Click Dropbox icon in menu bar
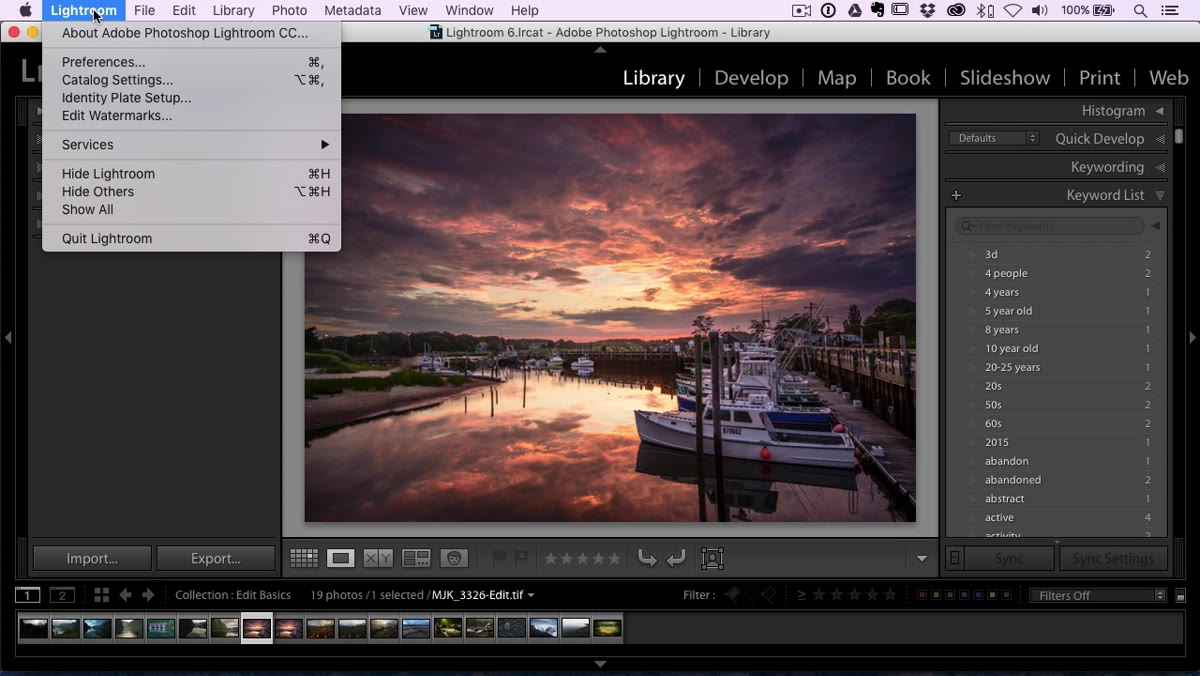This screenshot has height=676, width=1200. pos(928,10)
